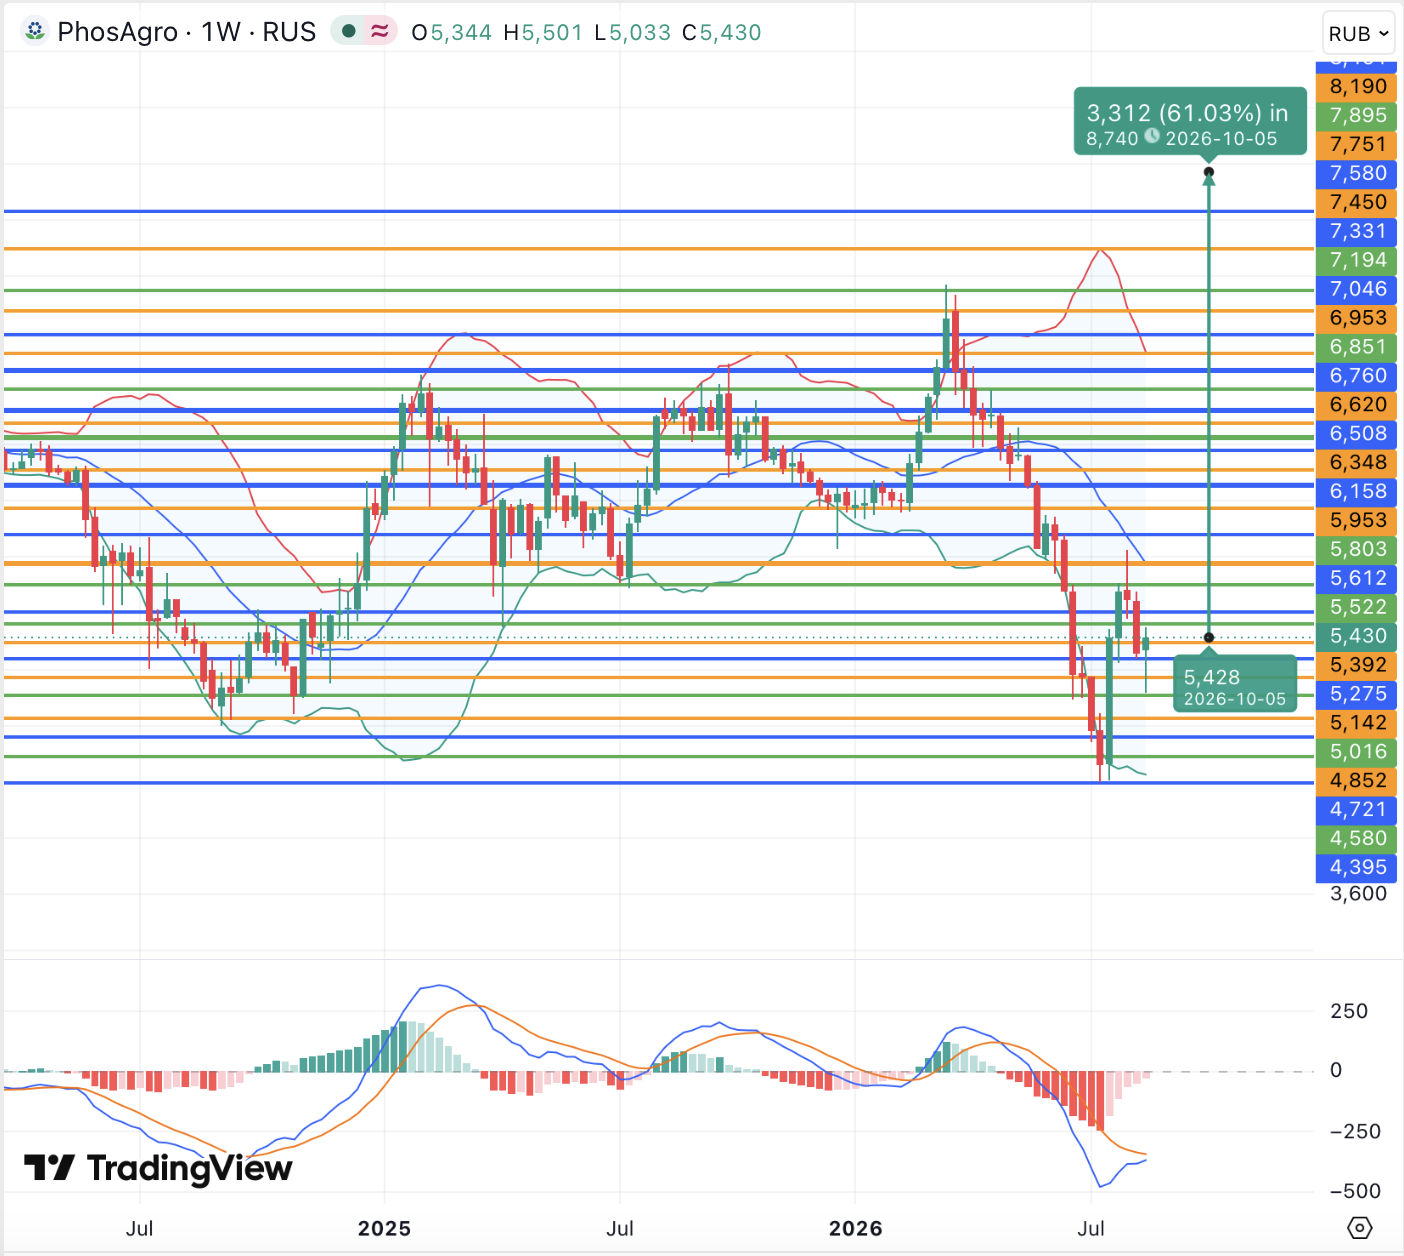Viewport: 1404px width, 1256px height.
Task: Click the 7,046 blue price label
Action: click(1357, 290)
